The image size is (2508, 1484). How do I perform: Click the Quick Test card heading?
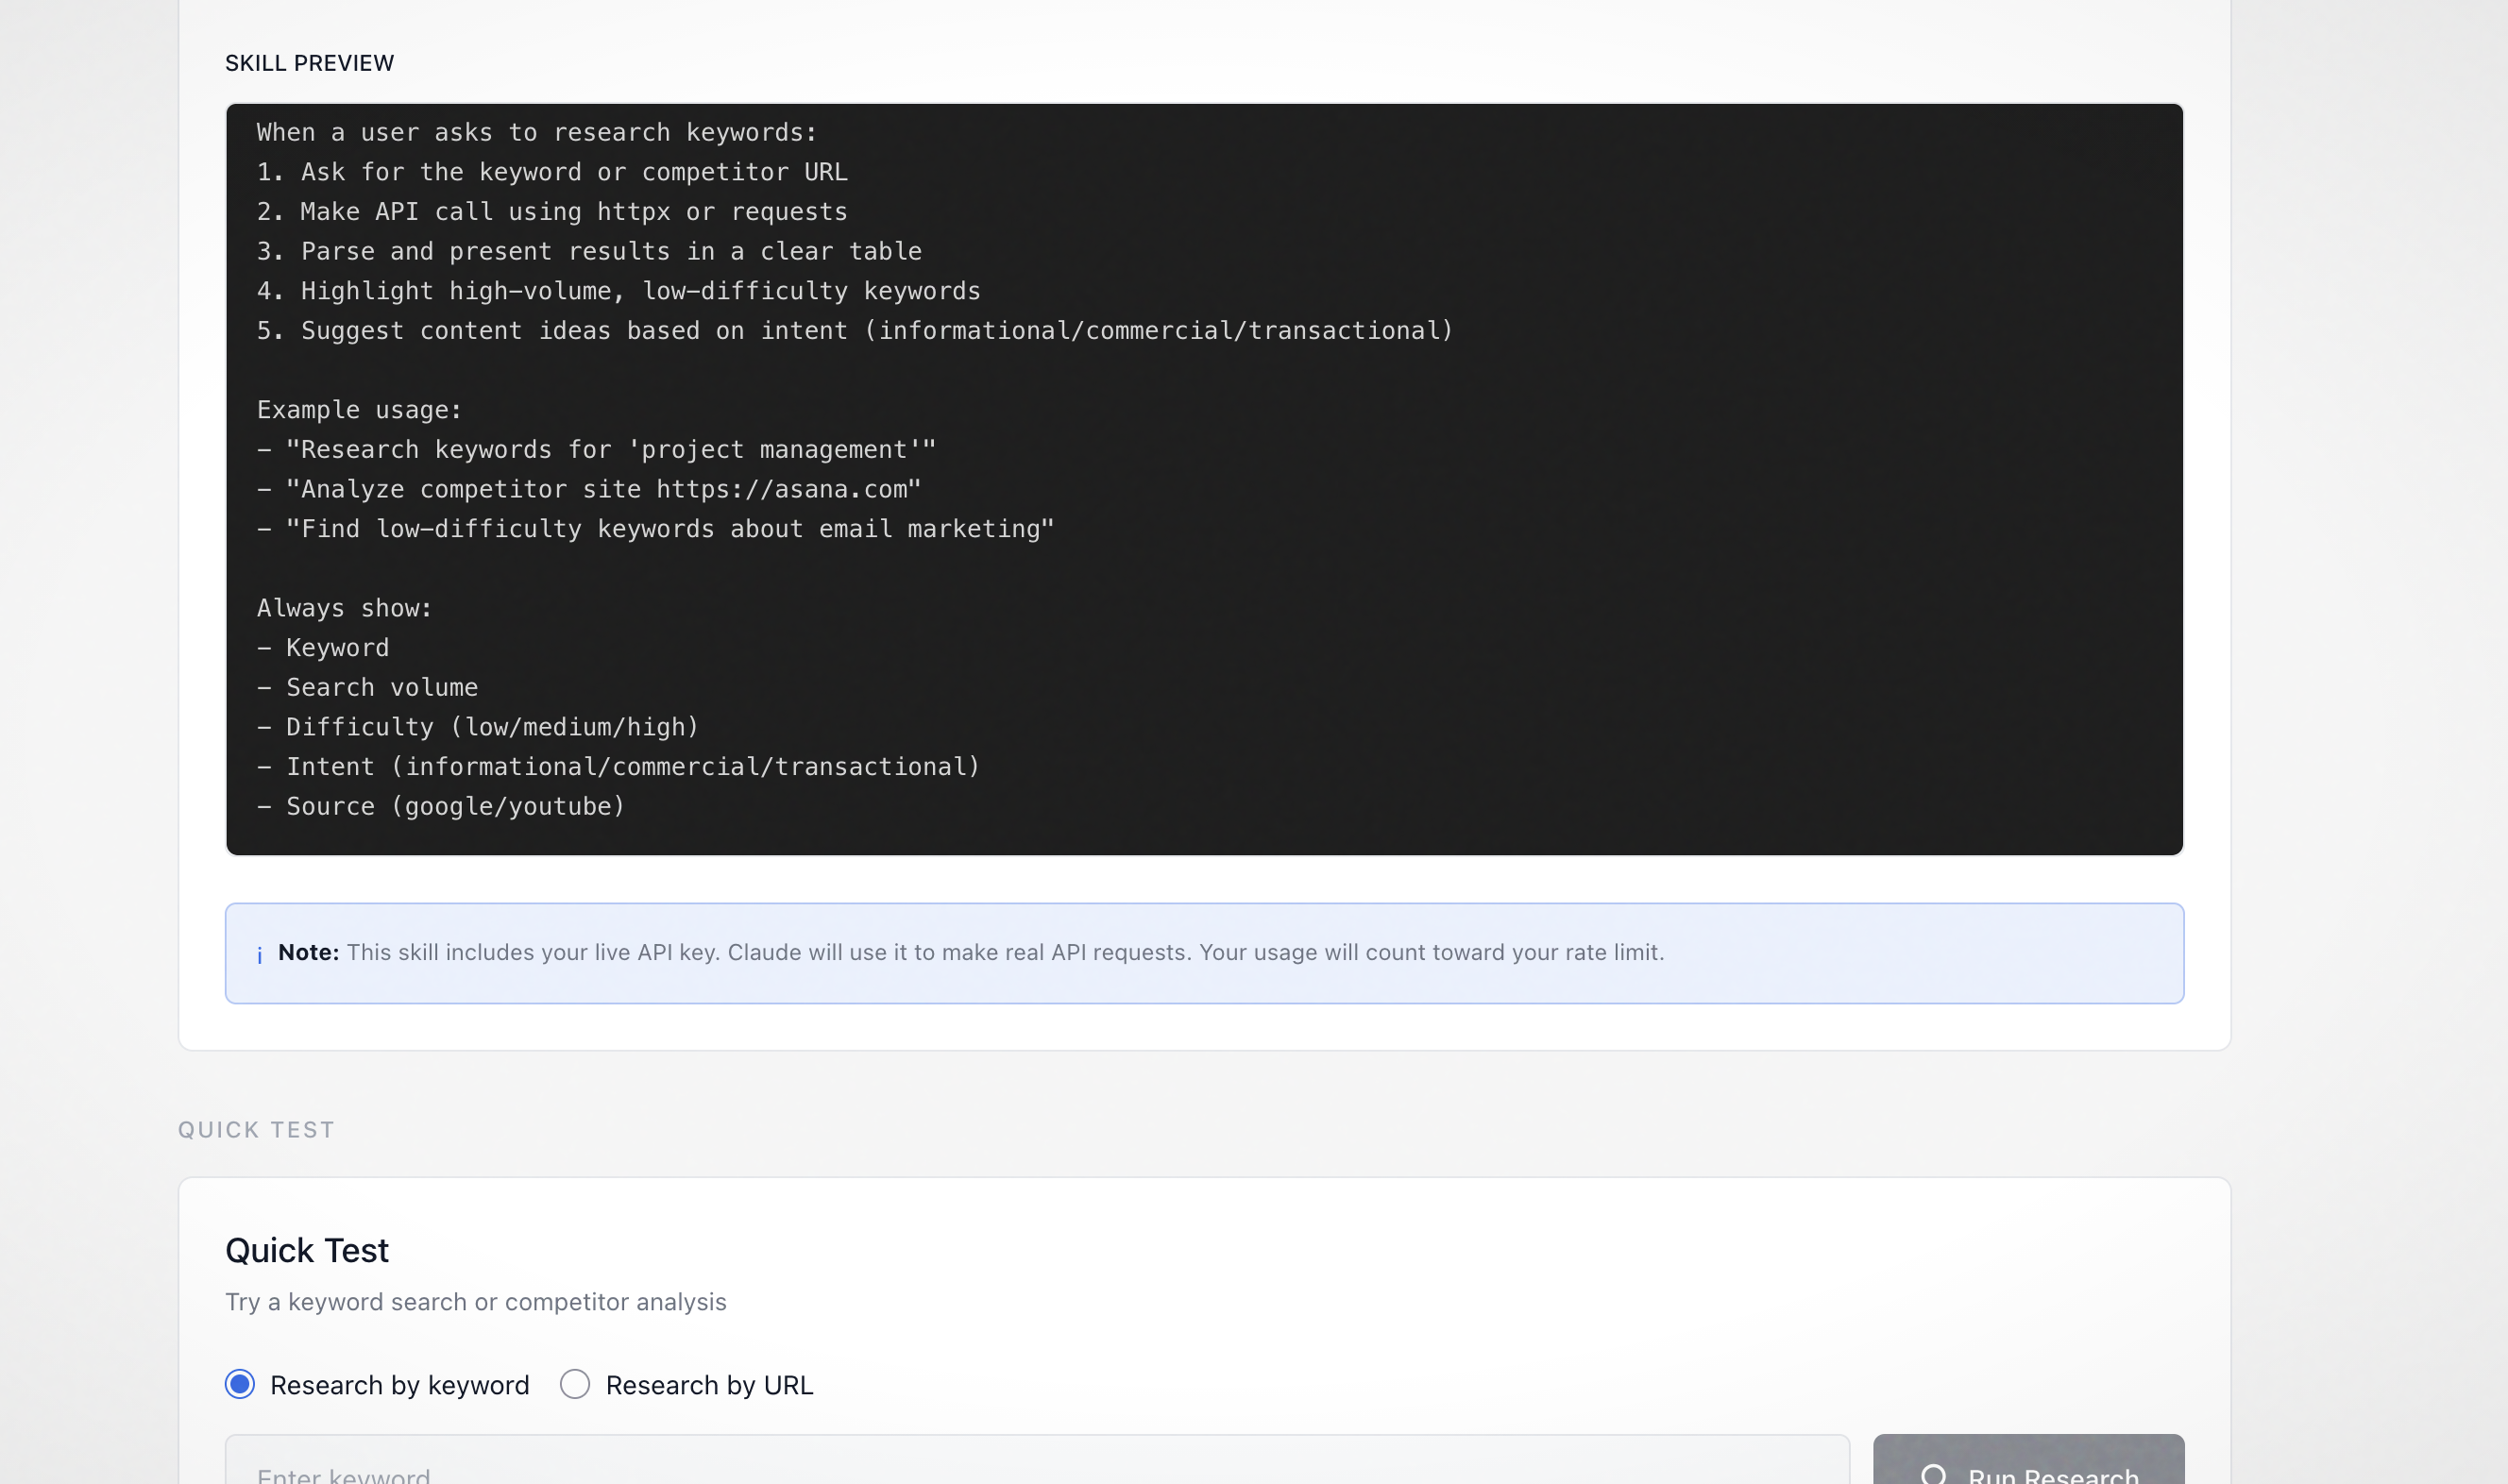point(307,1250)
